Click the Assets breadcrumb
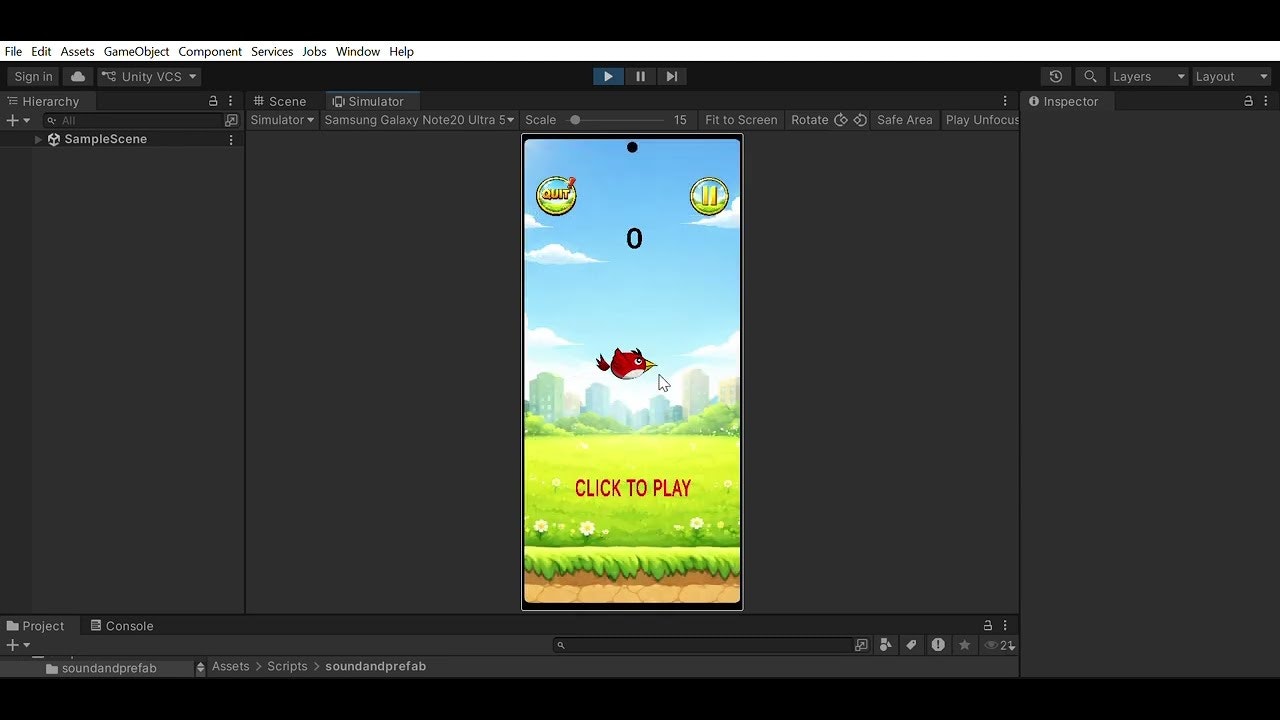The width and height of the screenshot is (1280, 720). pos(230,666)
